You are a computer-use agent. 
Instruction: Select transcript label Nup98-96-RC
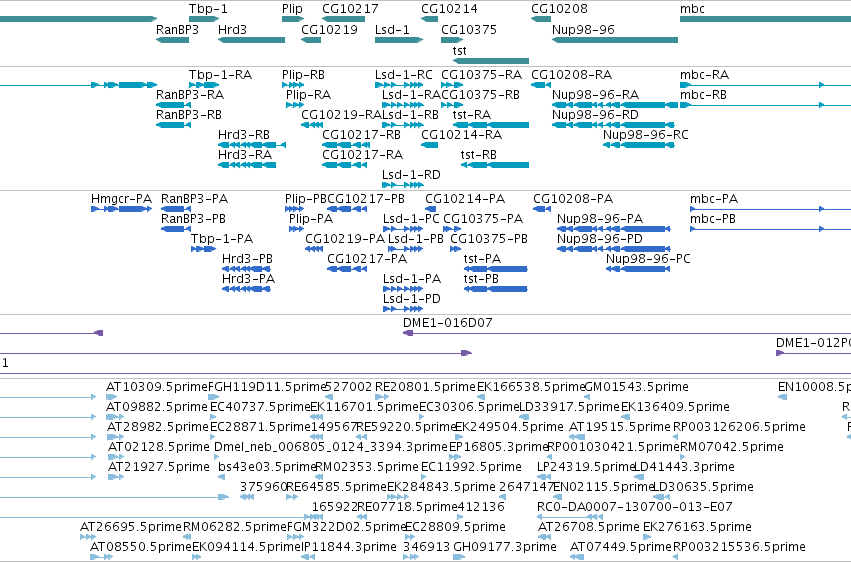645,135
